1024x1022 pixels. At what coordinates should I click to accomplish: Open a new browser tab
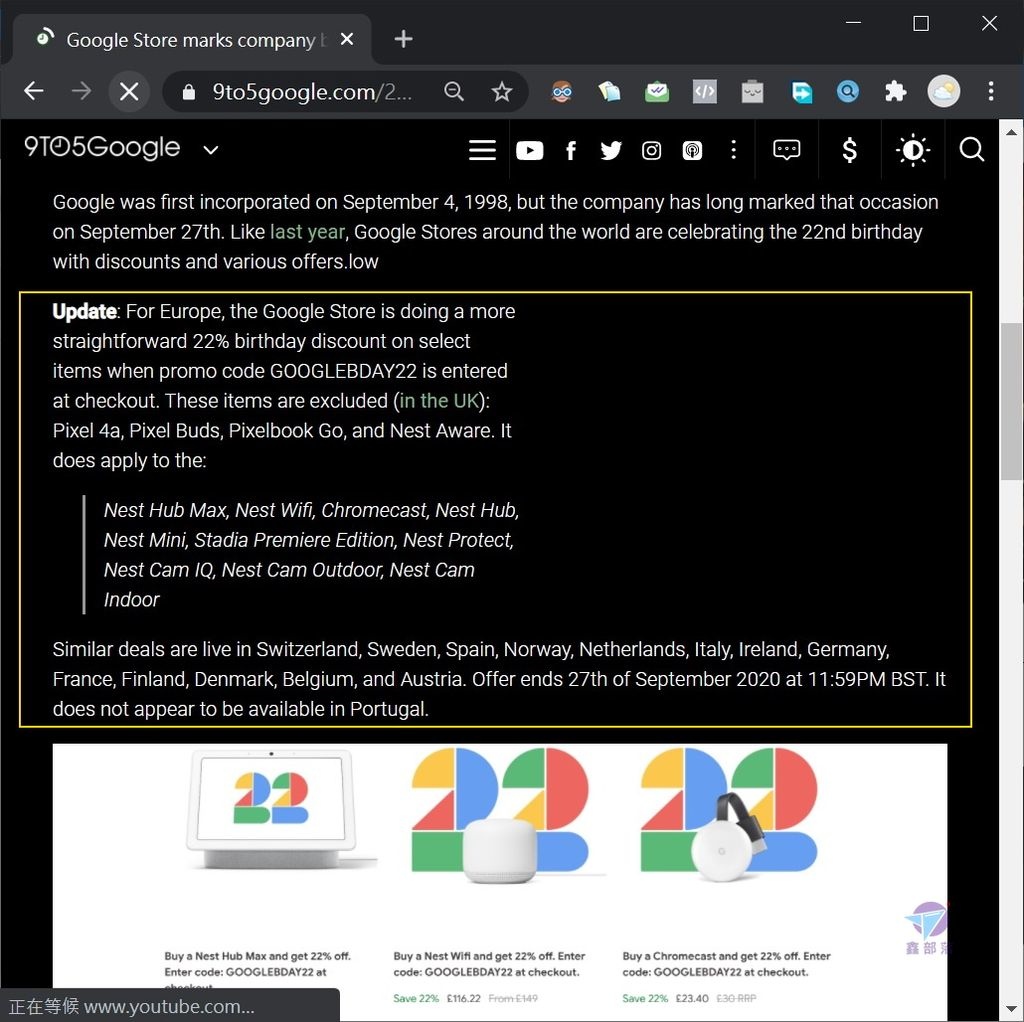pyautogui.click(x=403, y=39)
